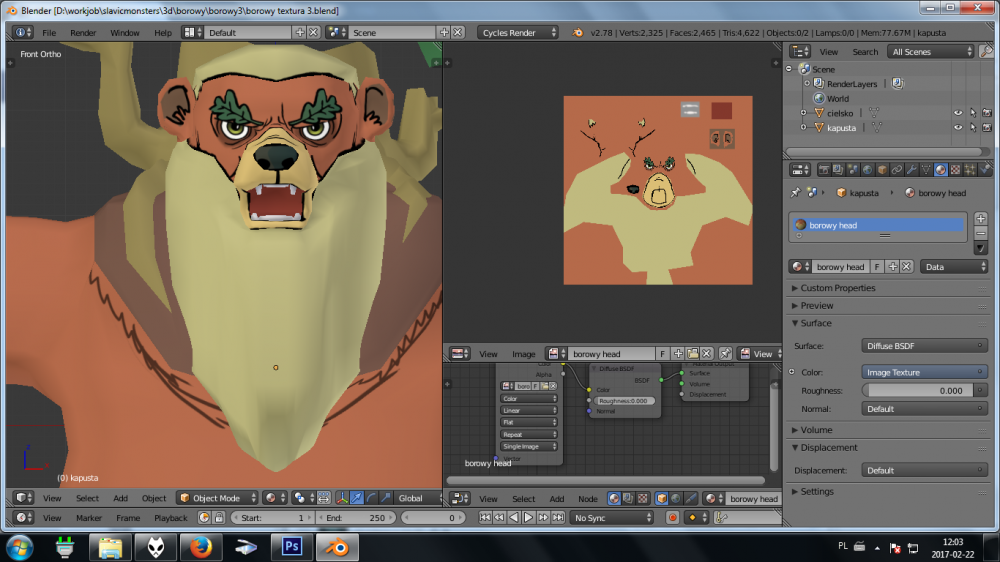Image resolution: width=1000 pixels, height=562 pixels.
Task: Expand the Volume panel
Action: [816, 430]
